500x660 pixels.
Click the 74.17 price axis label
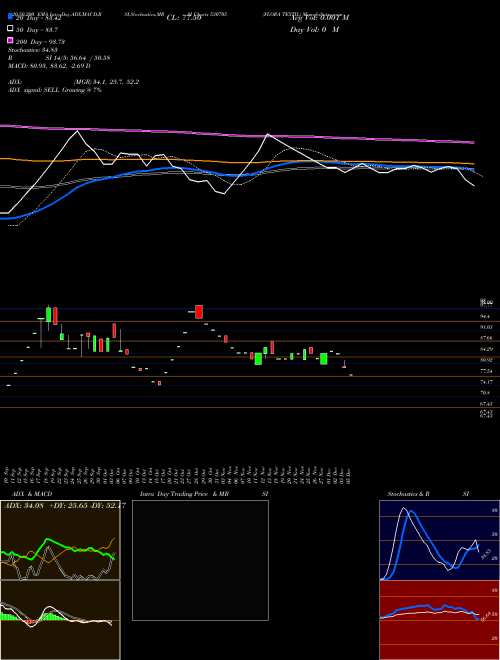click(x=486, y=382)
